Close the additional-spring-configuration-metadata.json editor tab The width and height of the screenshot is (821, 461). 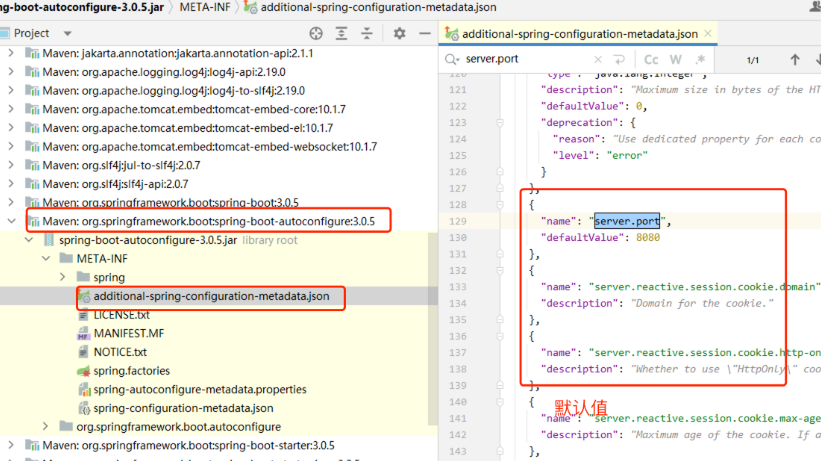click(x=708, y=34)
